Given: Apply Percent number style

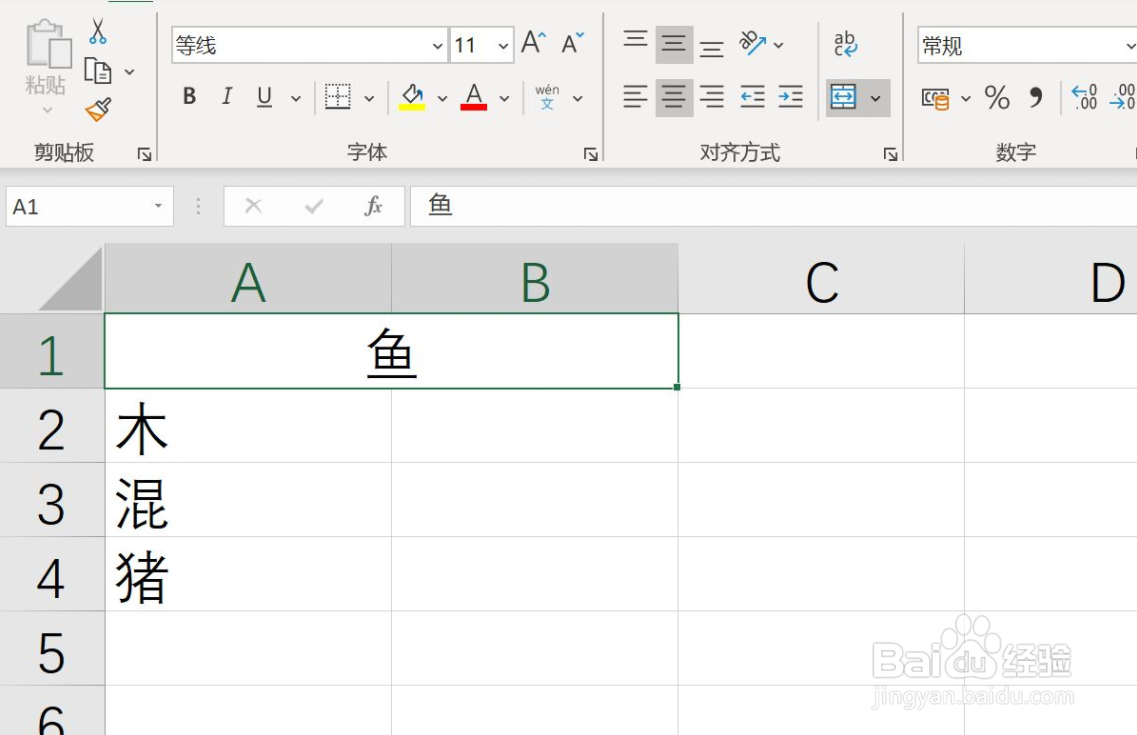Looking at the screenshot, I should pos(996,96).
